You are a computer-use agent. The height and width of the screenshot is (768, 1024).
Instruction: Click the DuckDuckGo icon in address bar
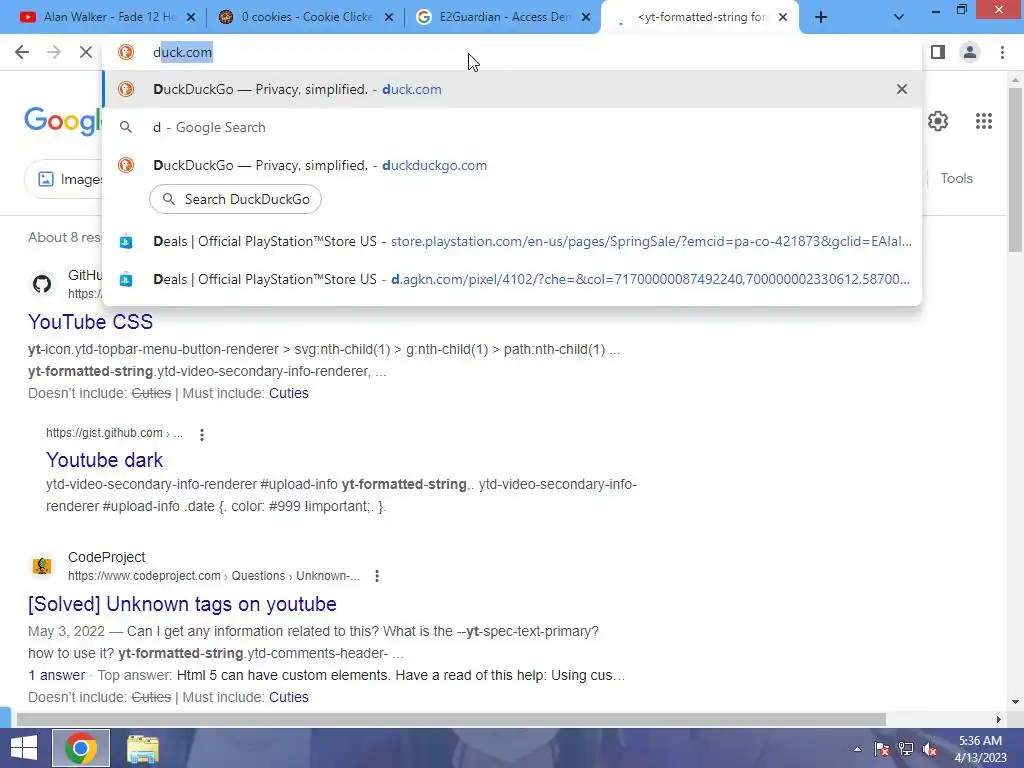126,52
